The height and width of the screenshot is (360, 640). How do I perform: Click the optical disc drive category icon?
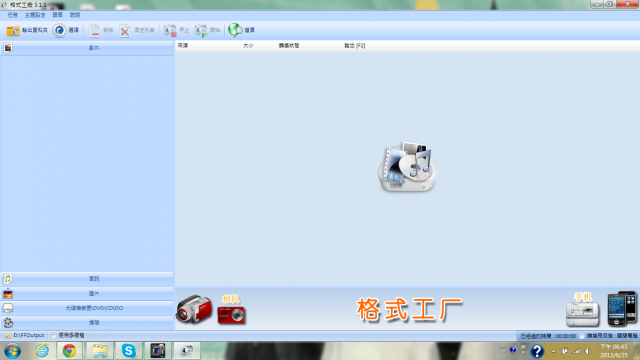pos(8,308)
